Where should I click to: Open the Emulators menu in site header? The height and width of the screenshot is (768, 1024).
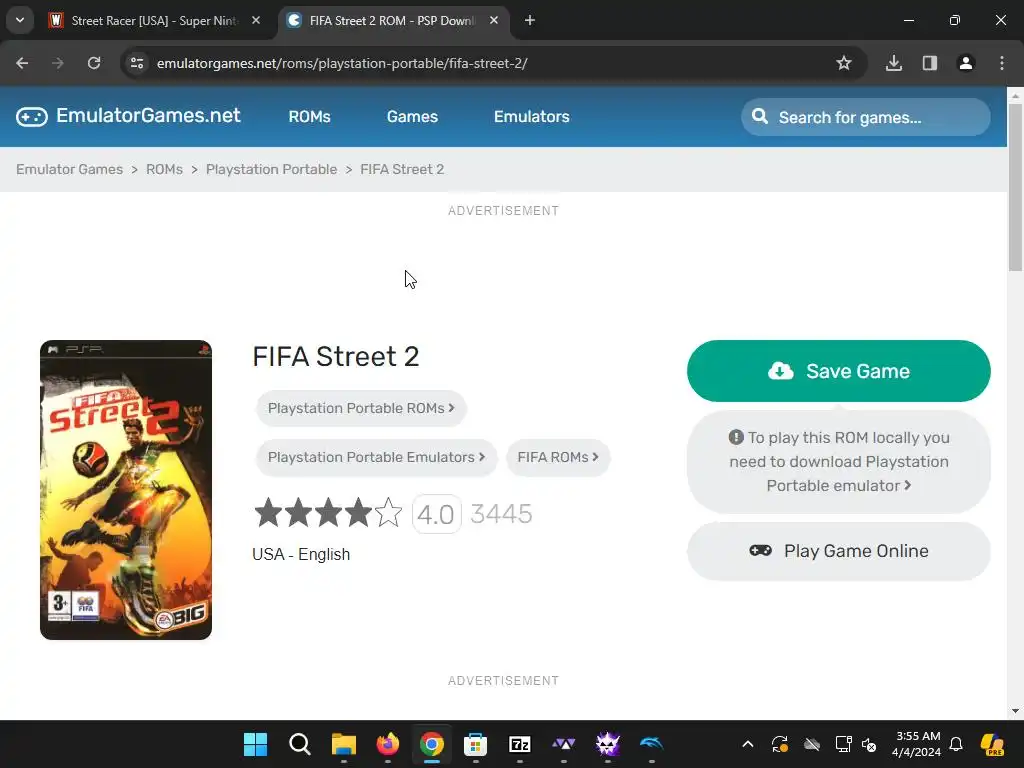532,116
